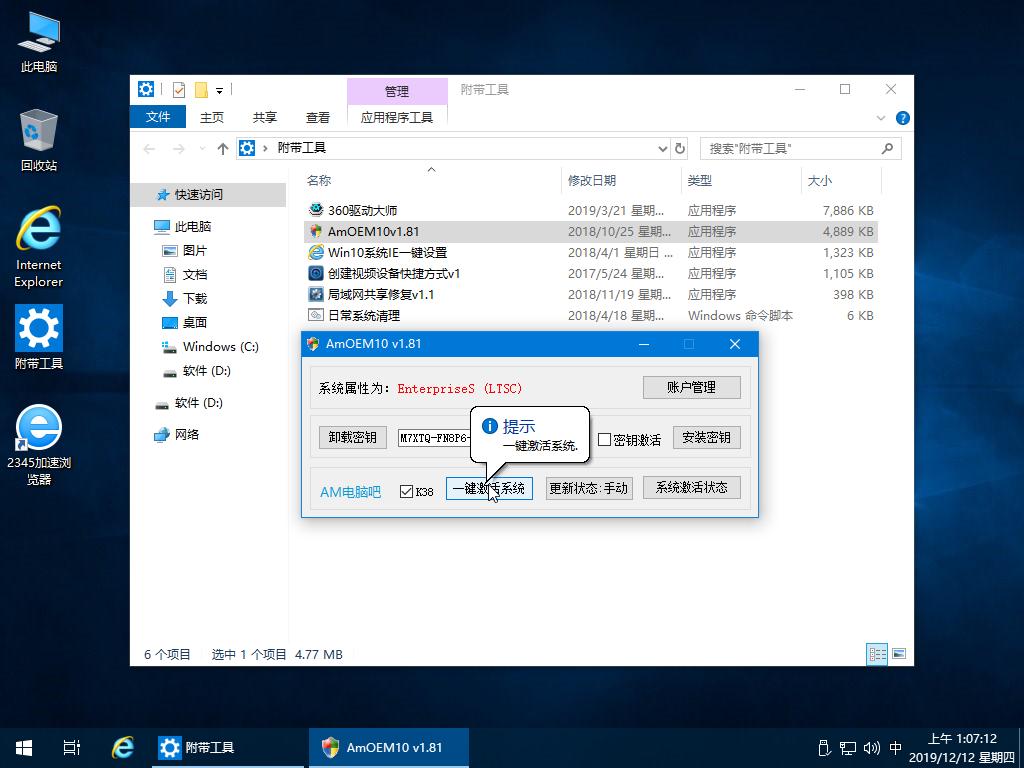This screenshot has width=1024, height=768.
Task: Click the 卸载密钥 button
Action: (353, 437)
